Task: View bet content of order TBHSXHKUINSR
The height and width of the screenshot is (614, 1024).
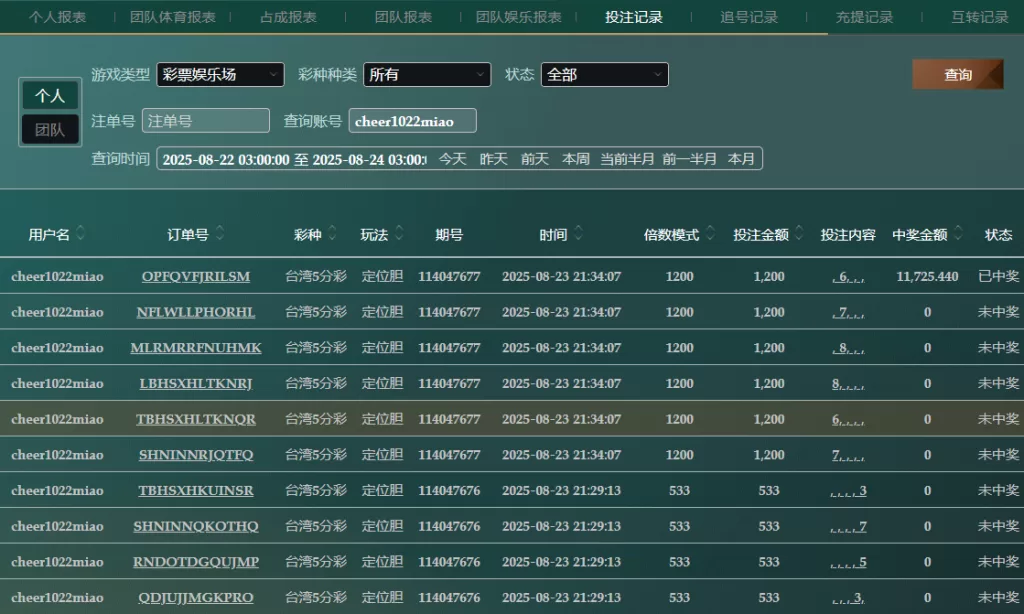Action: coord(848,491)
